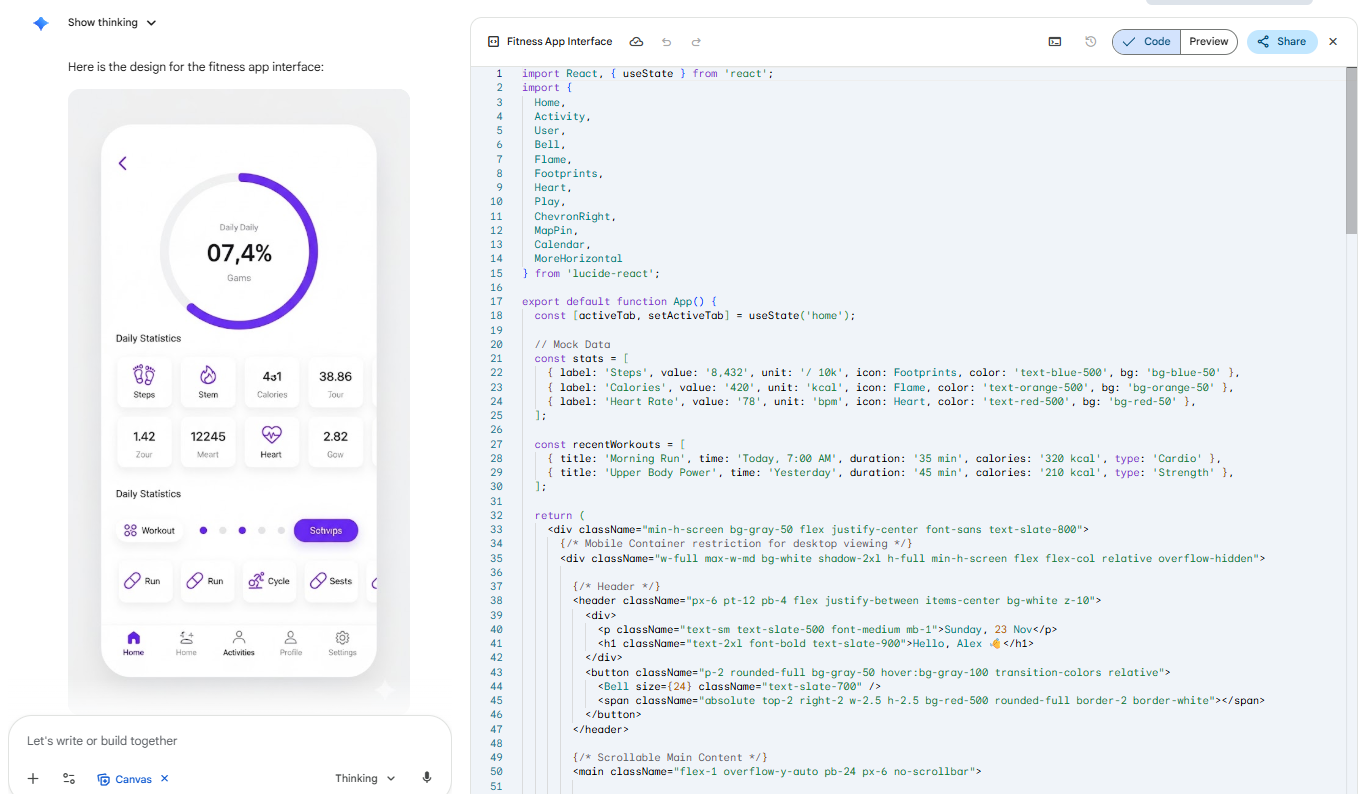Click the Share button

[x=1282, y=42]
